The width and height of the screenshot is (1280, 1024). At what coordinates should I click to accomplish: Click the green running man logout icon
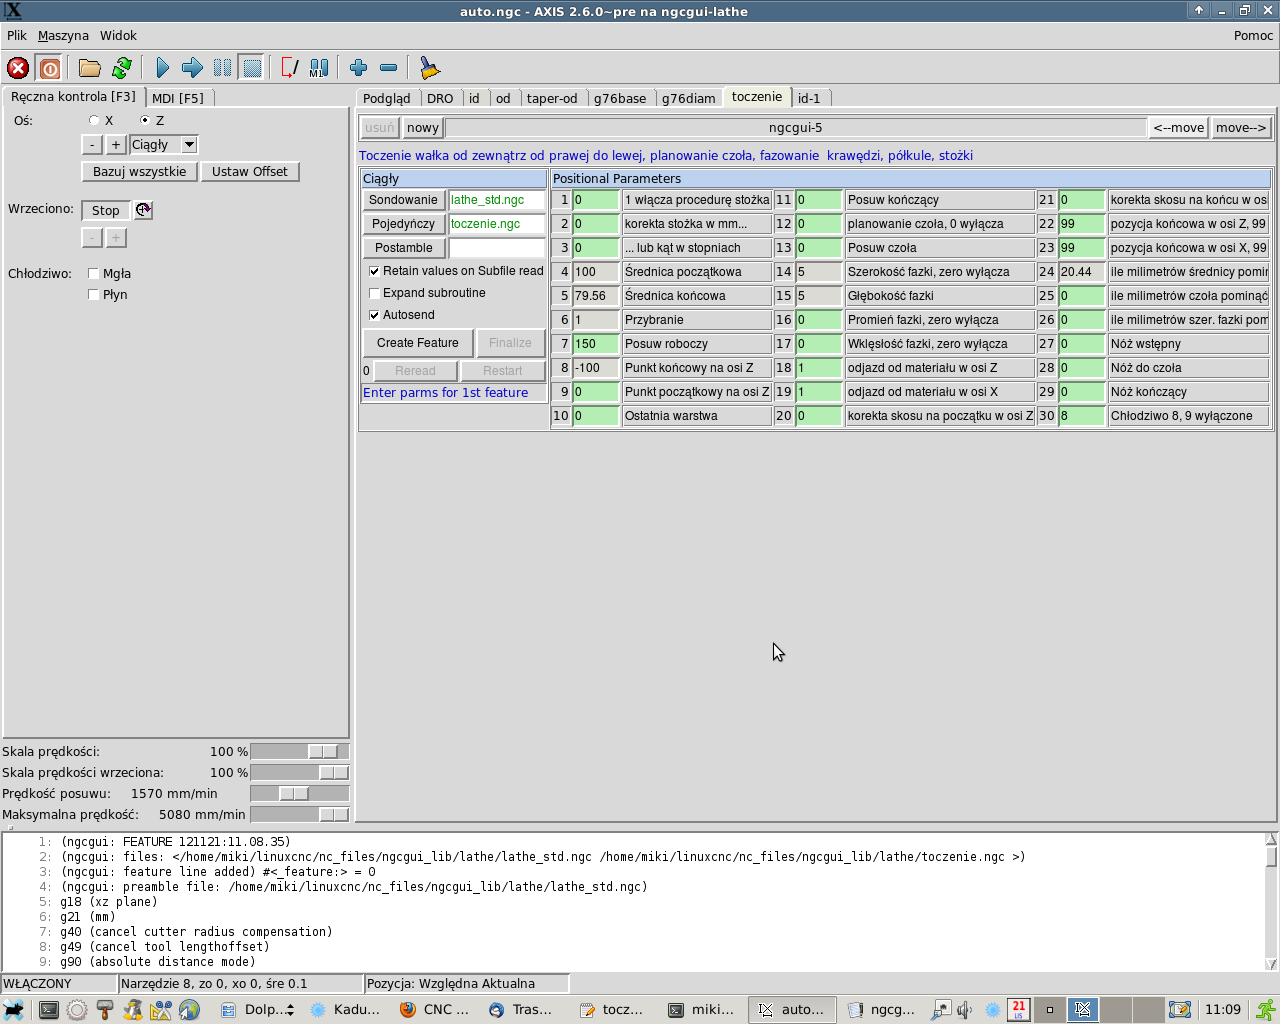point(1265,1010)
